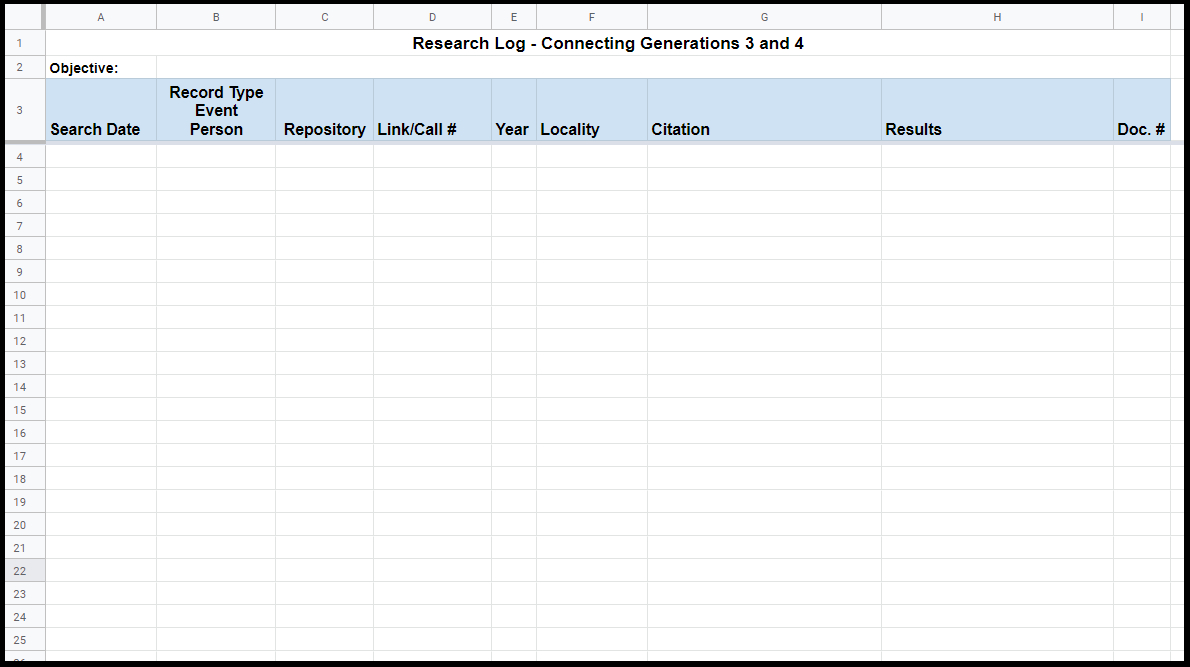Select column I by clicking its header
Image resolution: width=1190 pixels, height=667 pixels.
(1141, 16)
